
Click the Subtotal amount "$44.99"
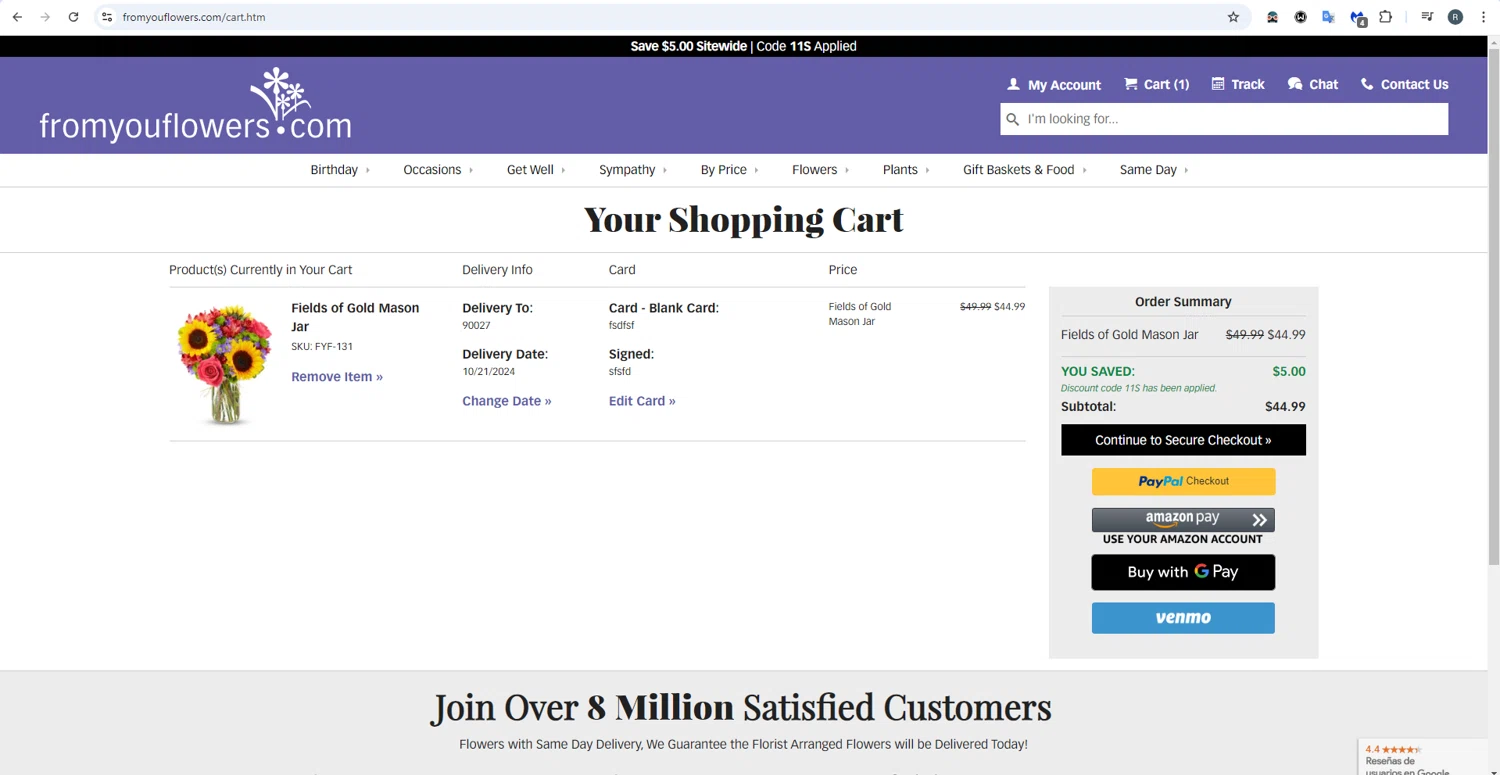(1285, 407)
